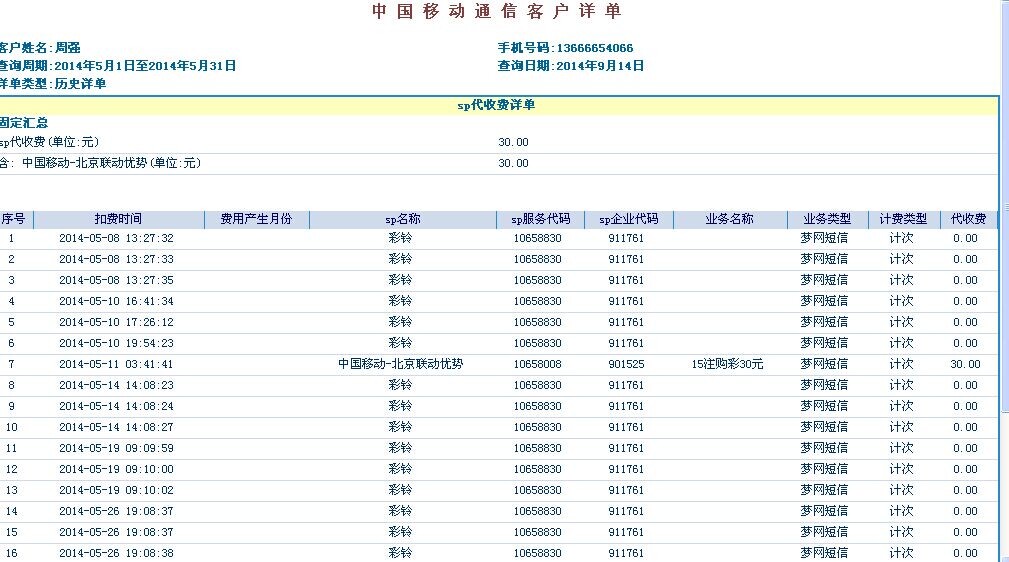Click the 计费类型 column header
This screenshot has width=1009, height=562.
903,220
